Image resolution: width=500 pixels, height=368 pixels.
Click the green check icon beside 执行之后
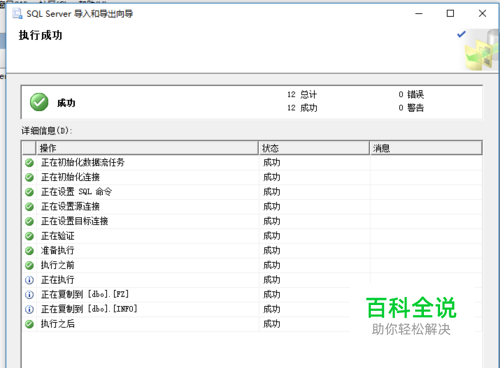[x=29, y=324]
